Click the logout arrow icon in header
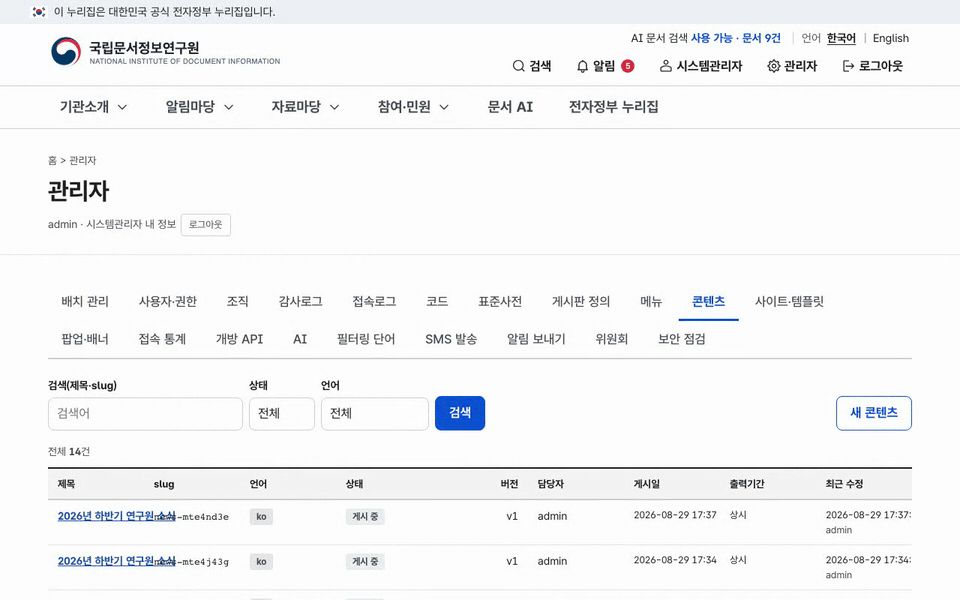The width and height of the screenshot is (960, 600). coord(848,66)
